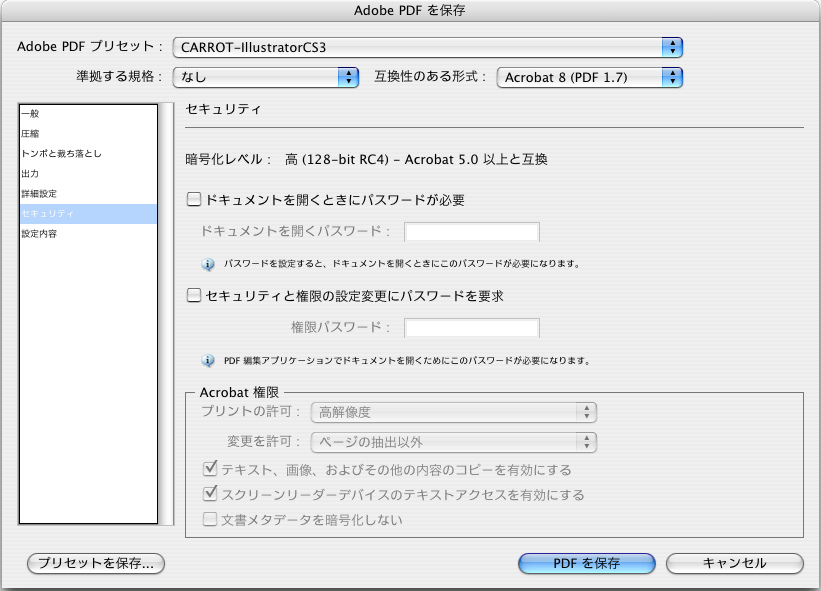The height and width of the screenshot is (591, 821).
Task: Open the プリントの許可 dropdown
Action: click(453, 412)
